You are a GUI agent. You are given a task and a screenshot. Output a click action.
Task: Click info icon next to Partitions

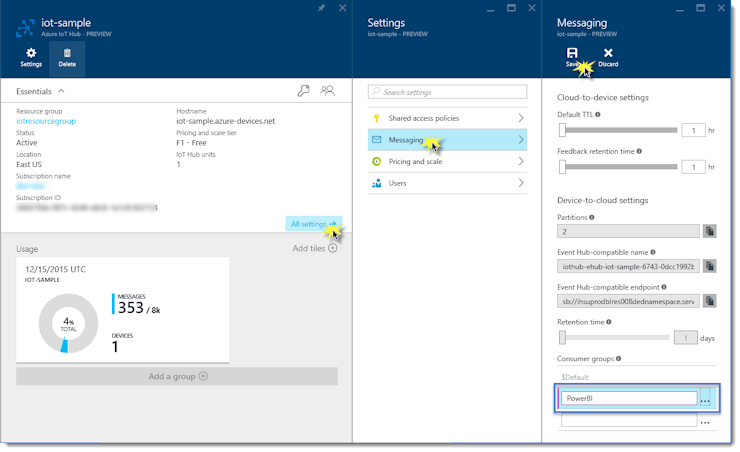(x=592, y=218)
